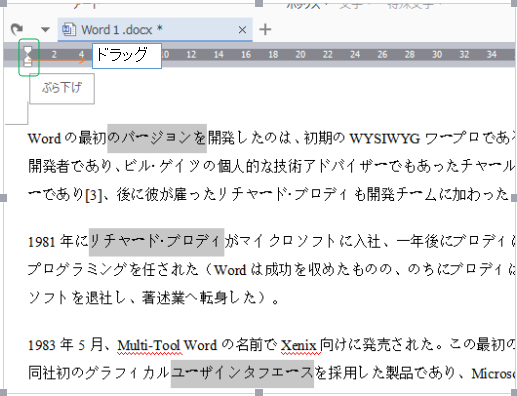Click the footnote reference [3]
Image resolution: width=517 pixels, height=396 pixels.
pyautogui.click(x=93, y=195)
